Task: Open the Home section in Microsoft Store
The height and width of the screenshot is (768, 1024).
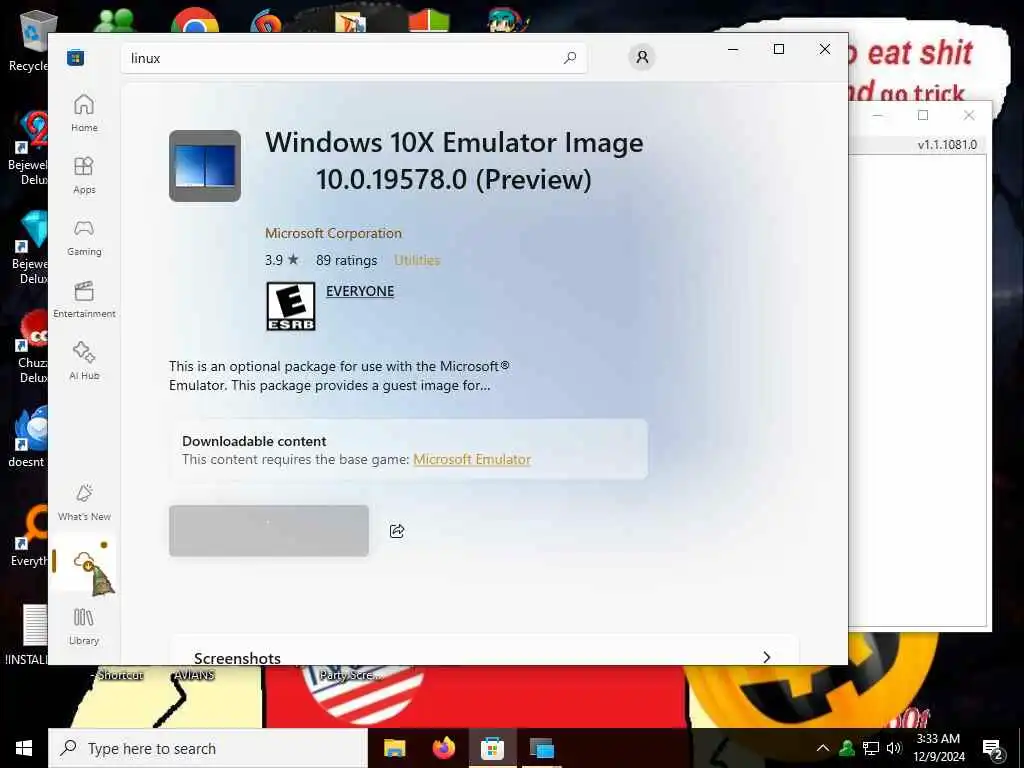Action: (x=84, y=113)
